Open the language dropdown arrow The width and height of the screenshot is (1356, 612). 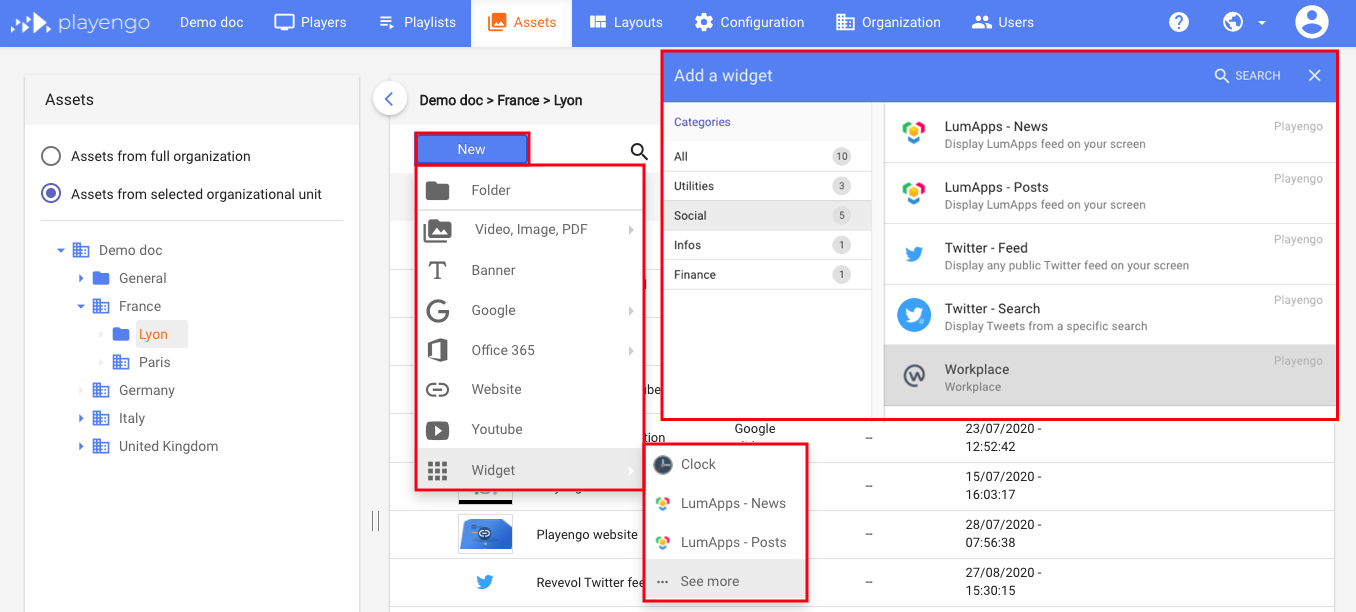point(1262,23)
